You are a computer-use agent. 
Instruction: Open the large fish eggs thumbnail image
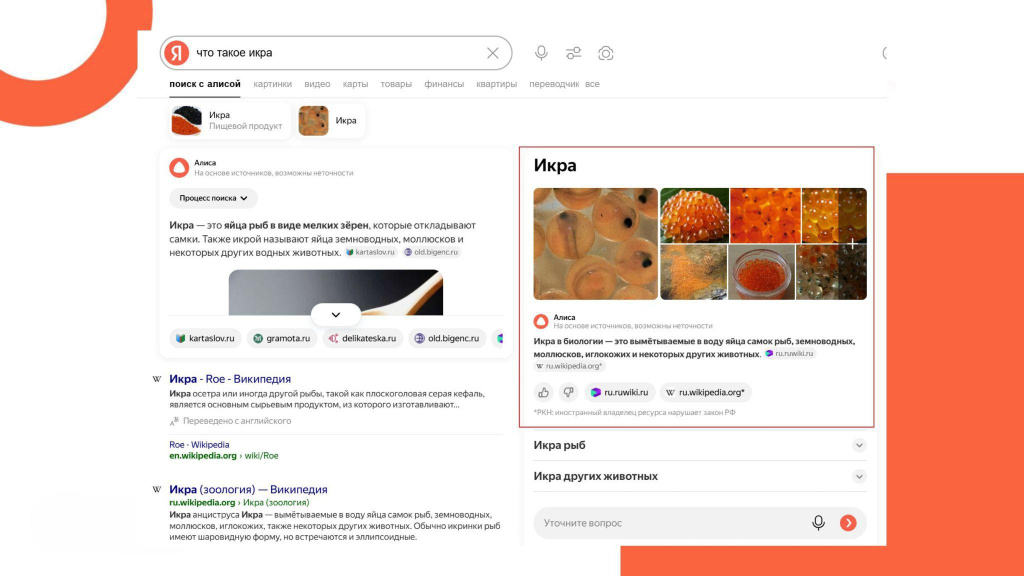tap(595, 244)
